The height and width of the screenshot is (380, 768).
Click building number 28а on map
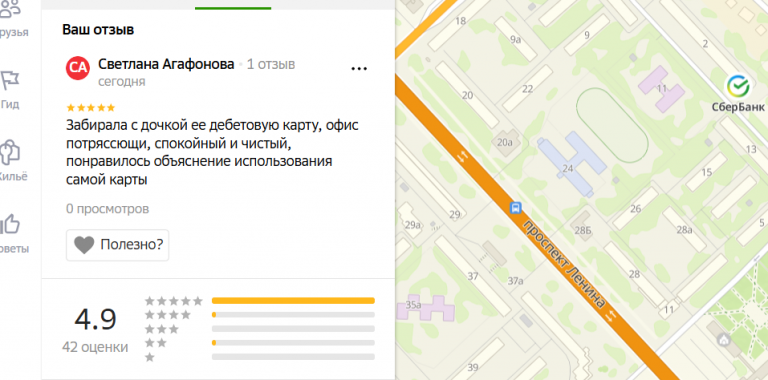(685, 230)
